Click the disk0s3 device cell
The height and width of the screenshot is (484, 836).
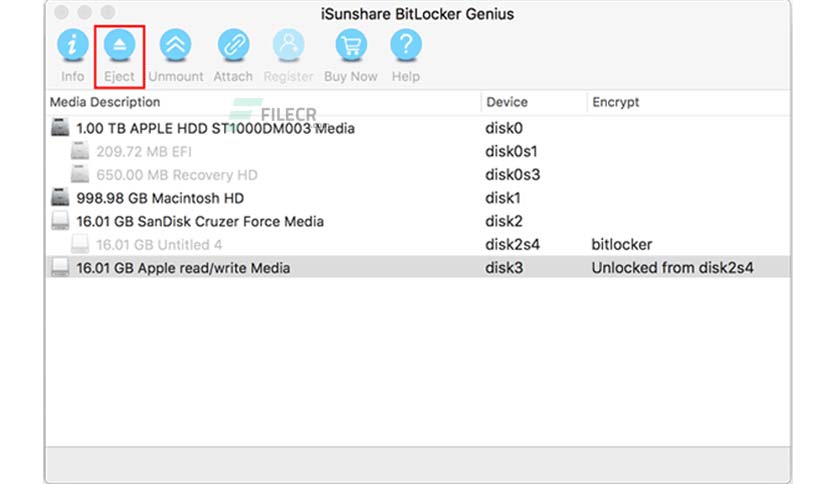coord(512,175)
